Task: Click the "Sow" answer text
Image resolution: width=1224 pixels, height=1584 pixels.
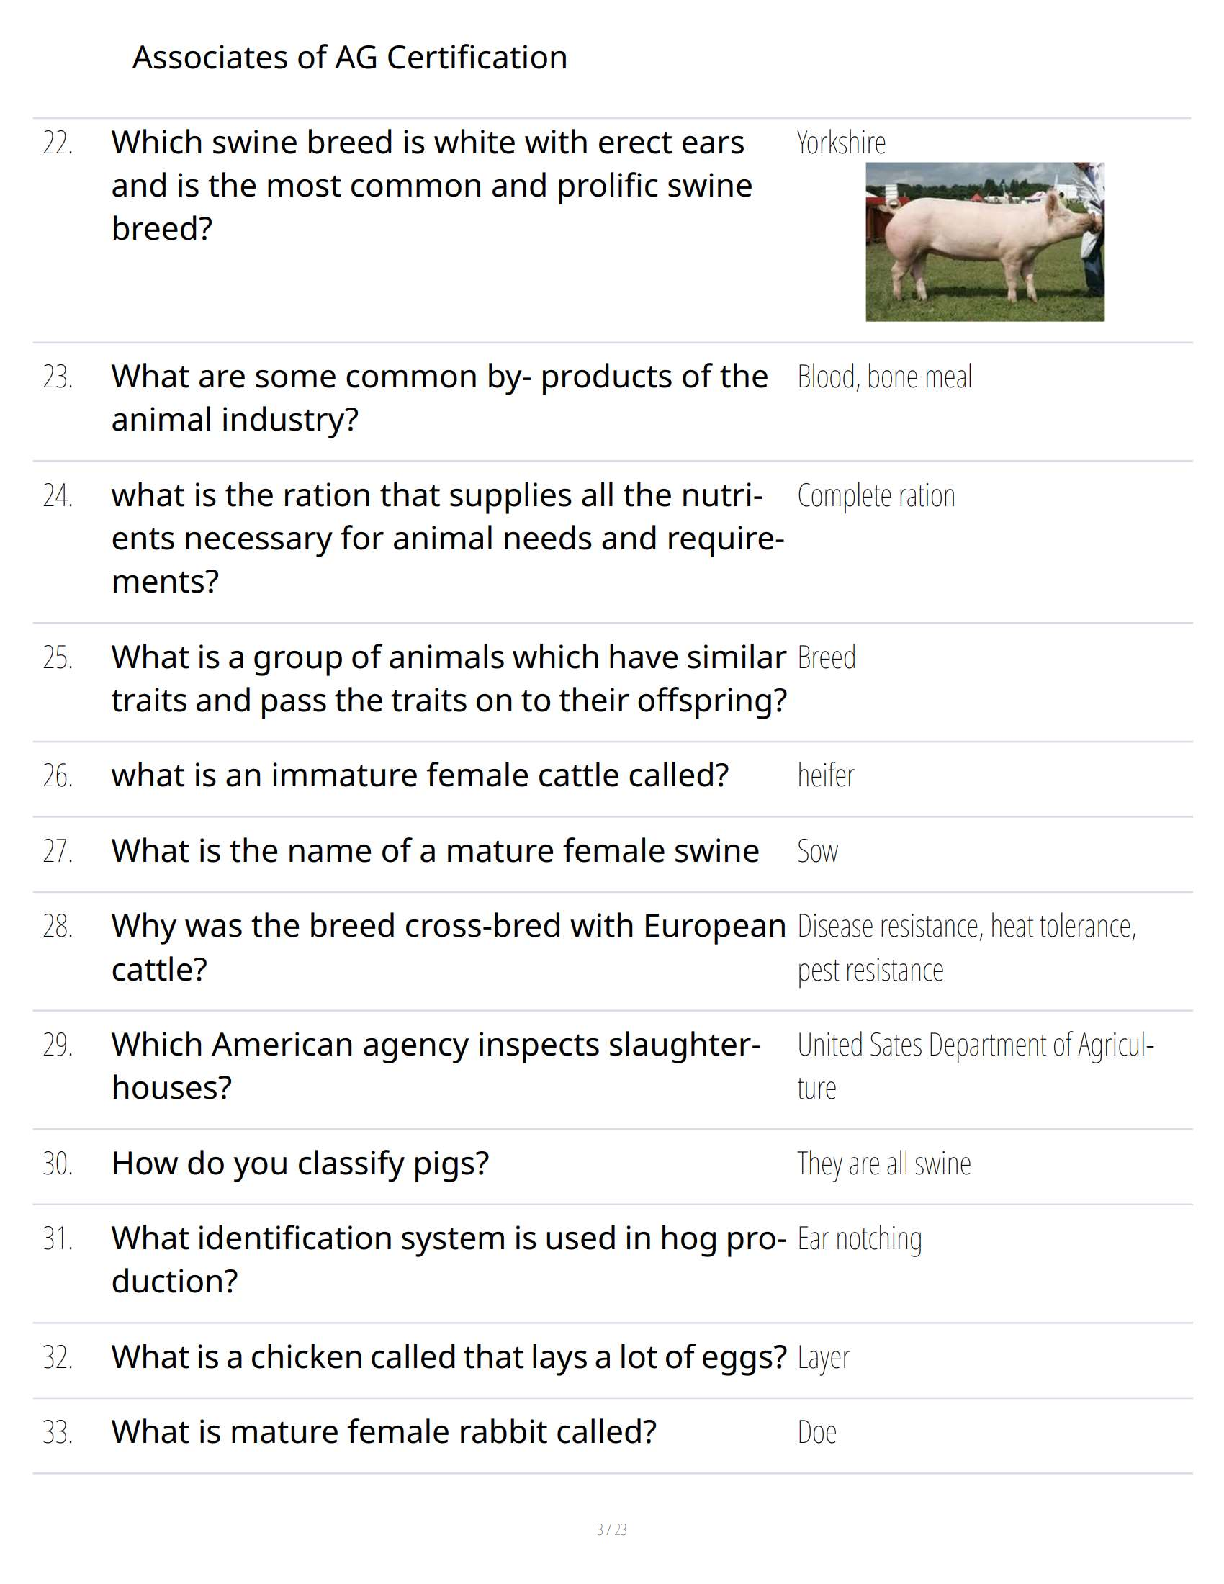Action: 817,851
